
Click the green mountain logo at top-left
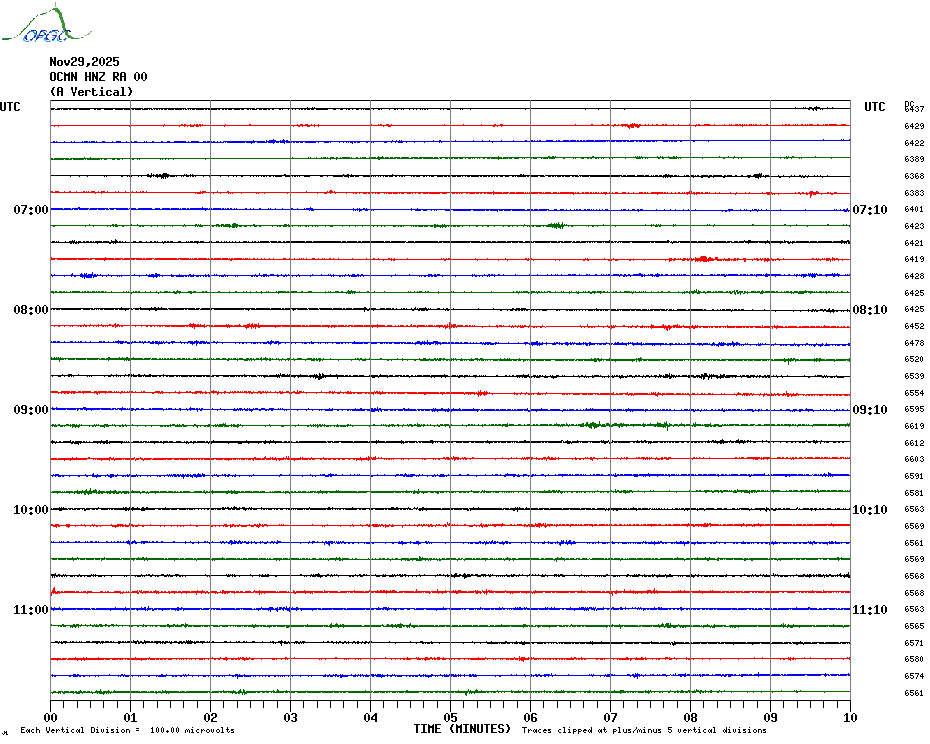point(47,24)
